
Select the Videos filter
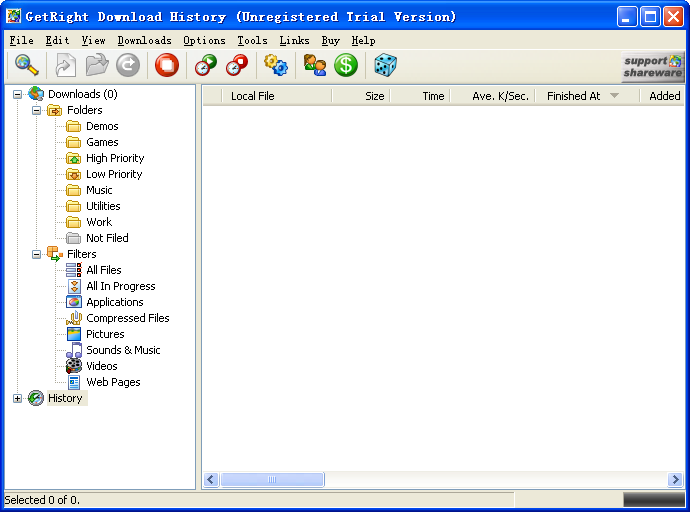102,366
